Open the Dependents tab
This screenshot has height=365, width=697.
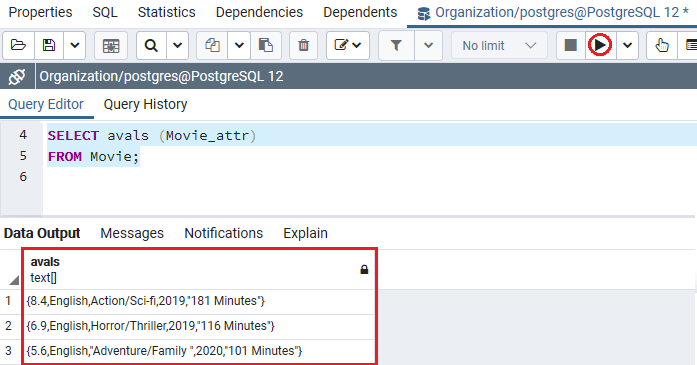pos(360,12)
